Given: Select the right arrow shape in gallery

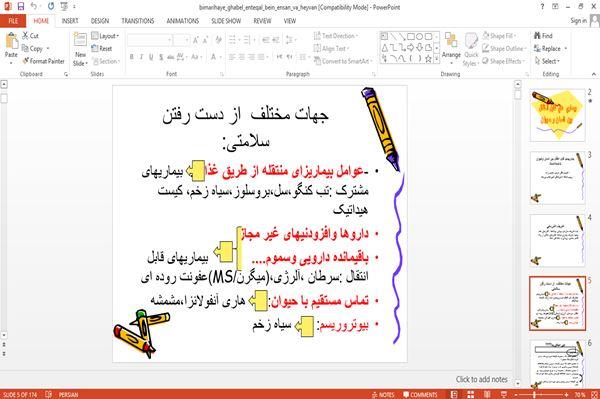Looking at the screenshot, I should pyautogui.click(x=411, y=47).
